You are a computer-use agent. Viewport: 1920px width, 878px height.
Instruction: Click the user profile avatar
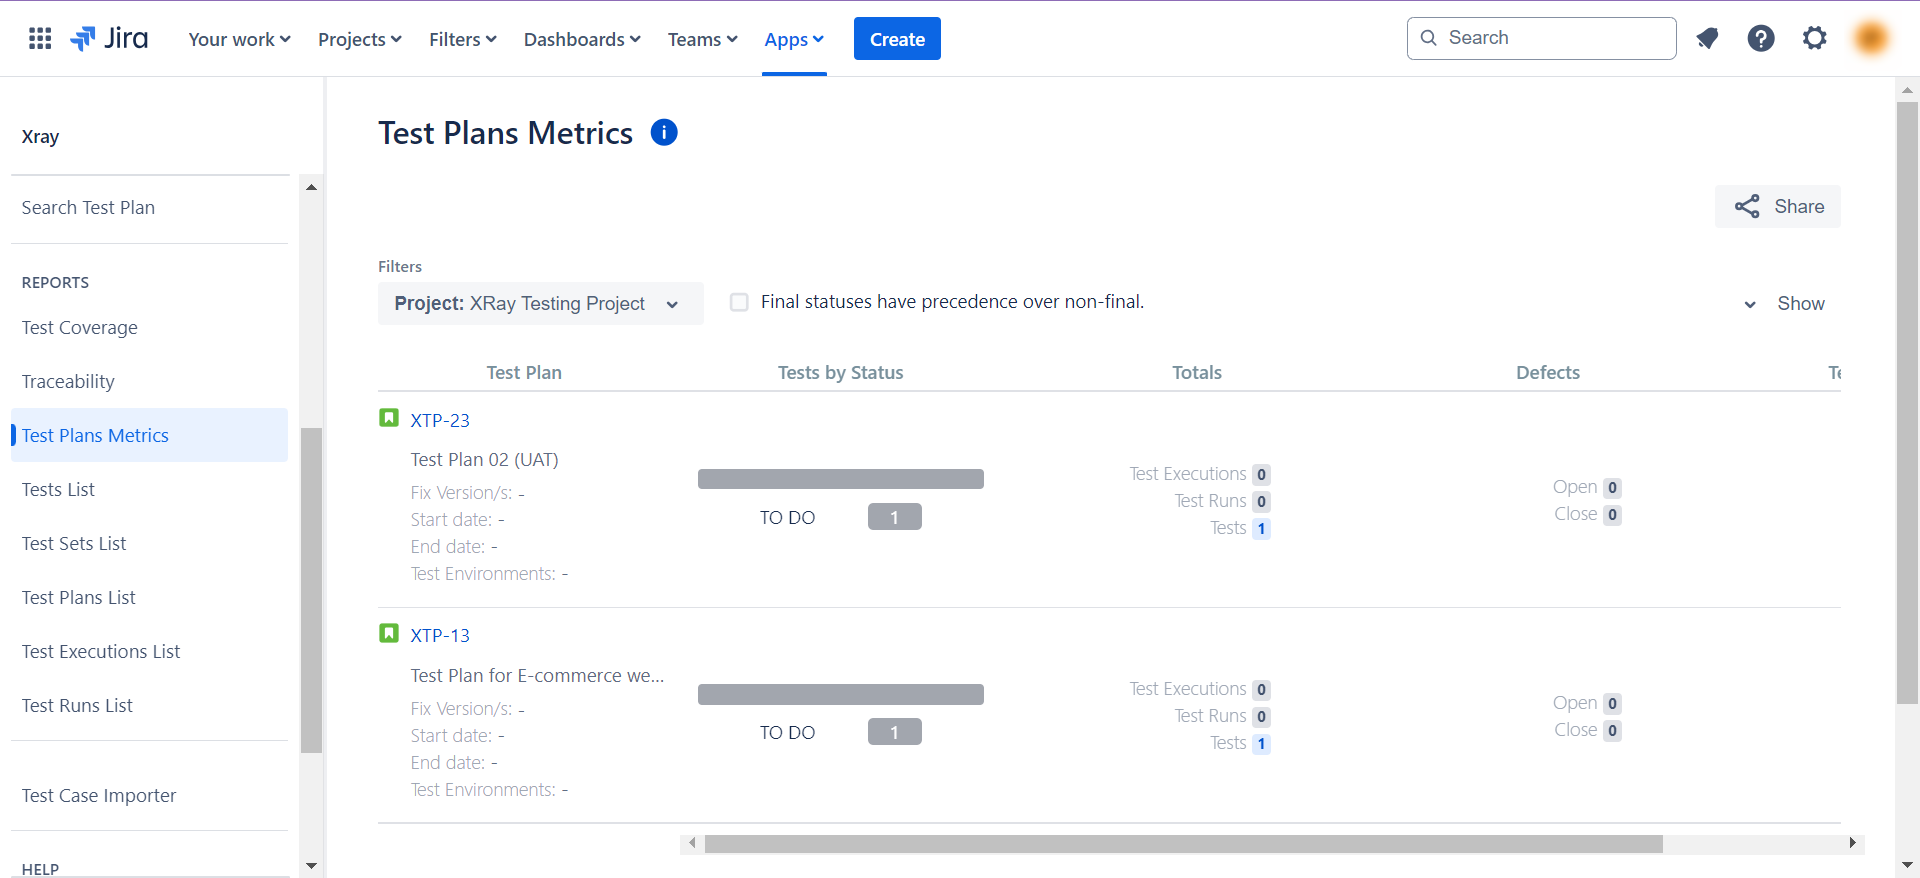click(1871, 39)
